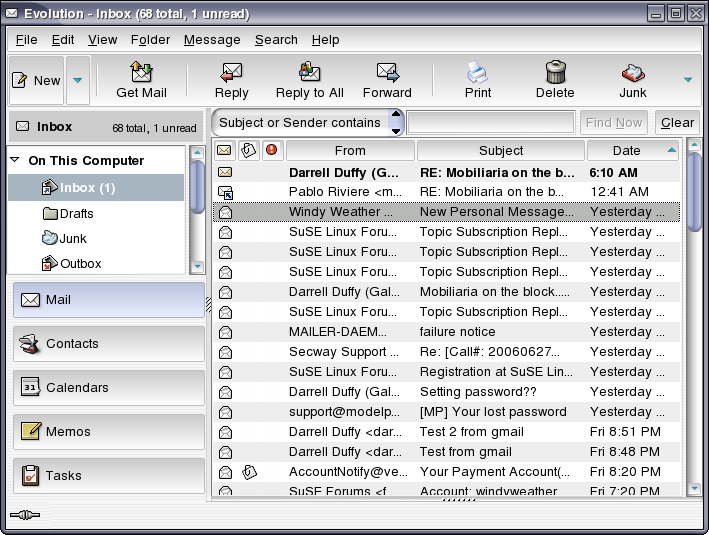Open the Message menu
709x535 pixels.
point(212,40)
